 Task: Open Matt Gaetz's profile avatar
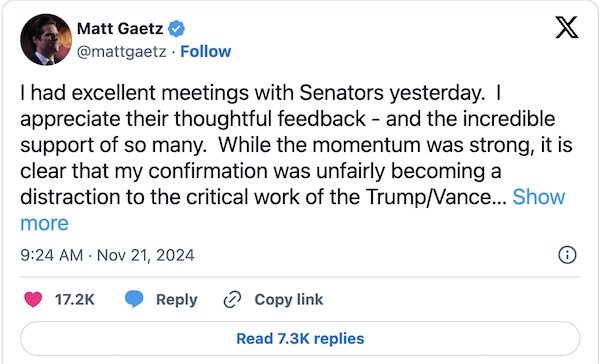coord(46,40)
